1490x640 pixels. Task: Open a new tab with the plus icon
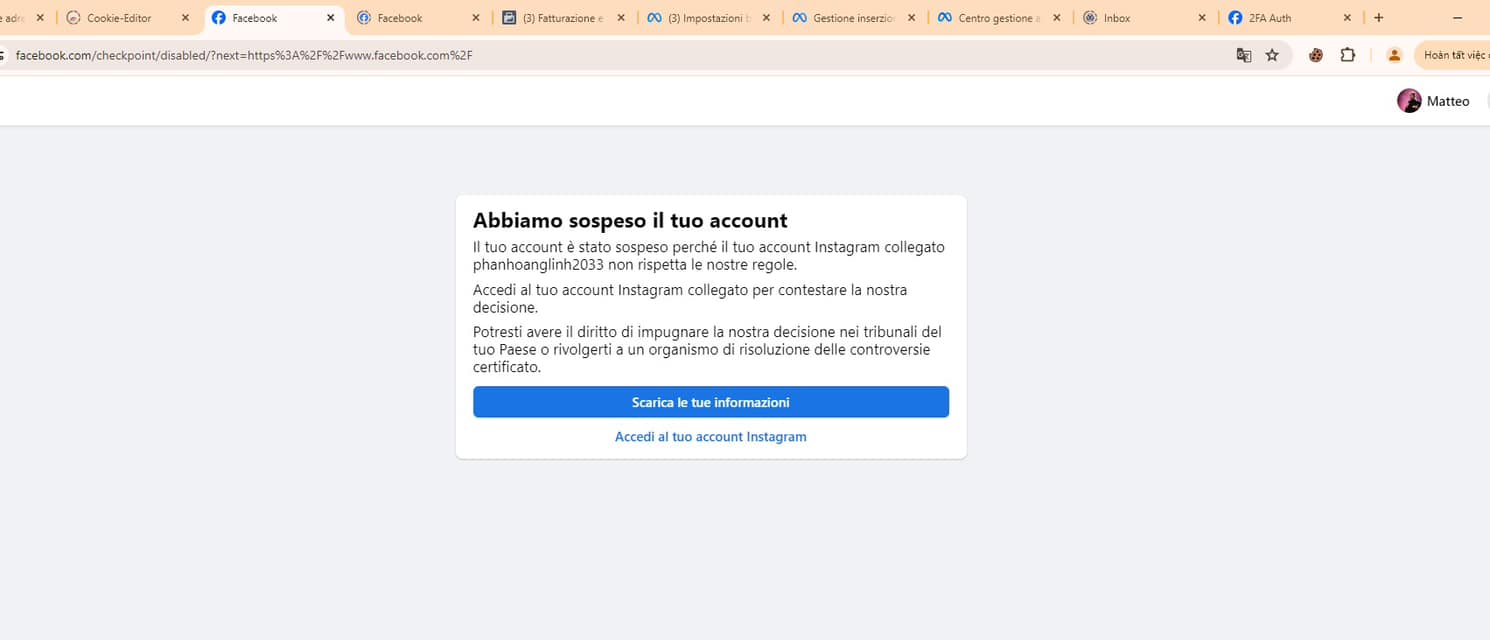click(1379, 18)
